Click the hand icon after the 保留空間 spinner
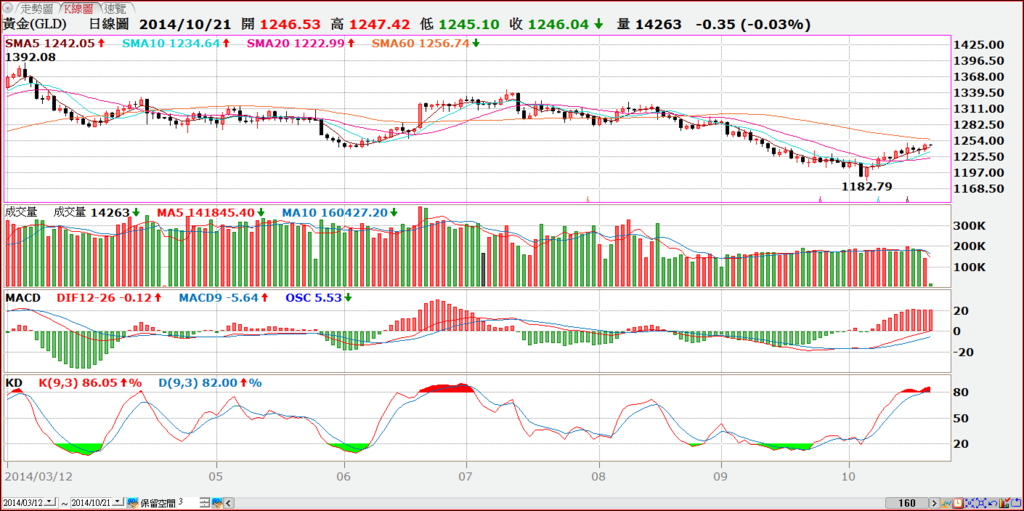1024x511 pixels. click(217, 503)
